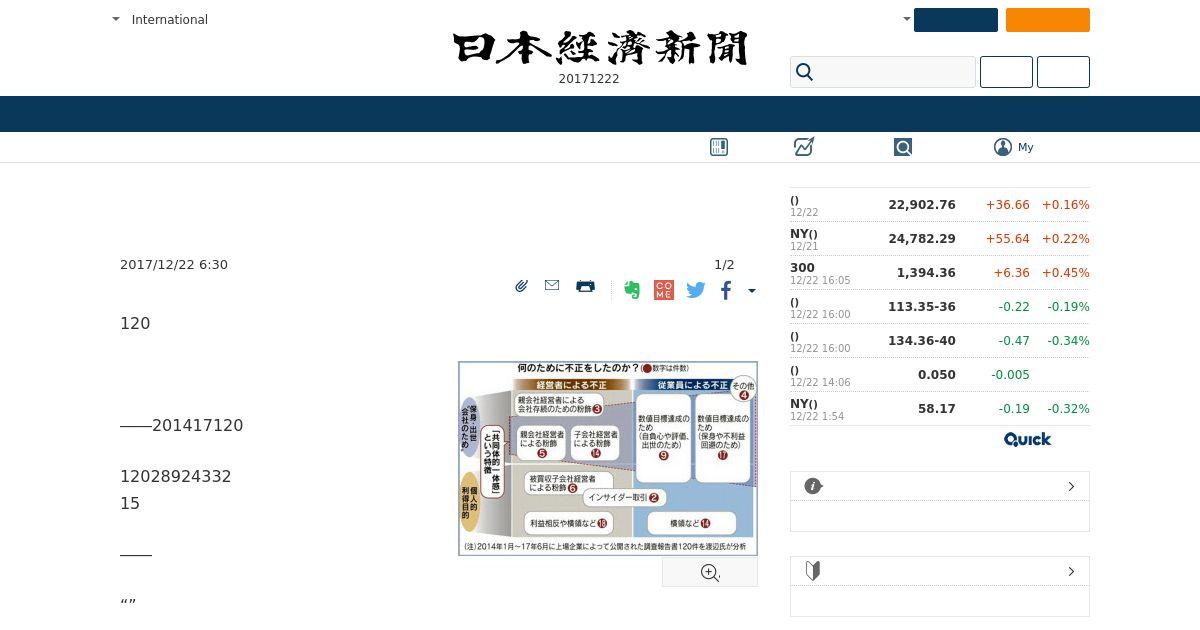Click inside the header search input field
The height and width of the screenshot is (630, 1200).
pos(883,72)
